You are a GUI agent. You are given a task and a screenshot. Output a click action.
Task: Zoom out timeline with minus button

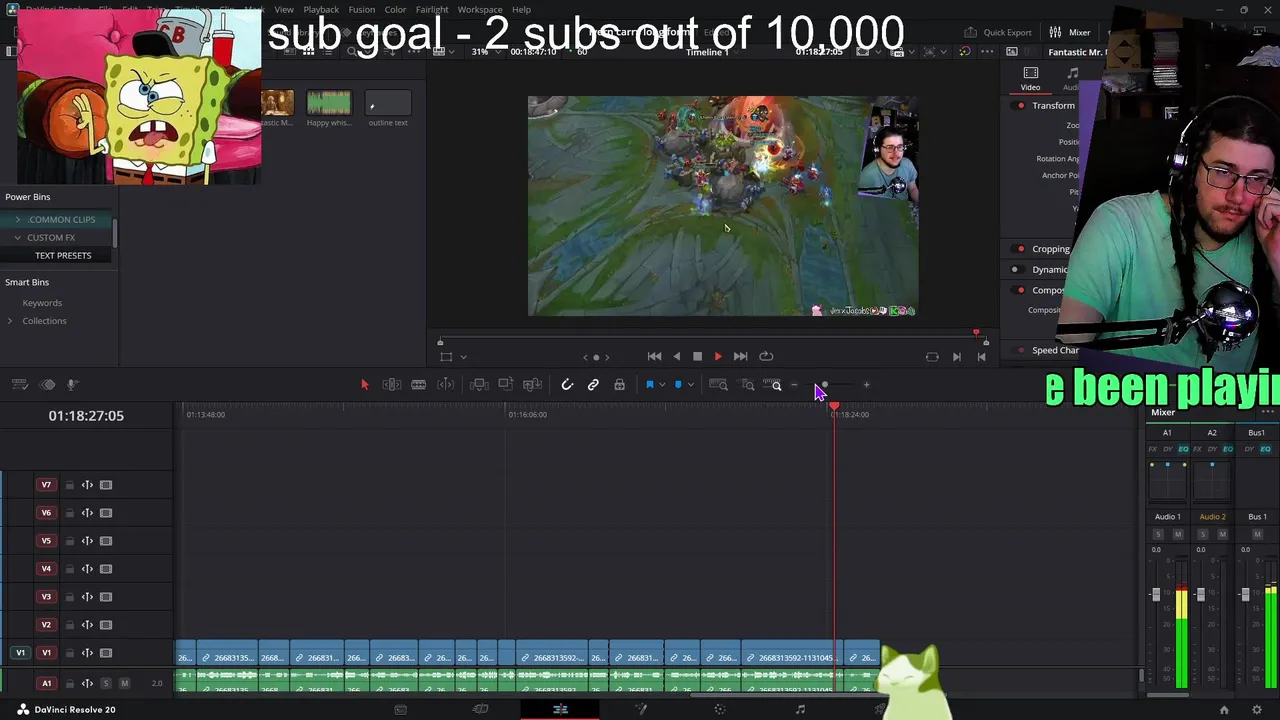pos(794,385)
